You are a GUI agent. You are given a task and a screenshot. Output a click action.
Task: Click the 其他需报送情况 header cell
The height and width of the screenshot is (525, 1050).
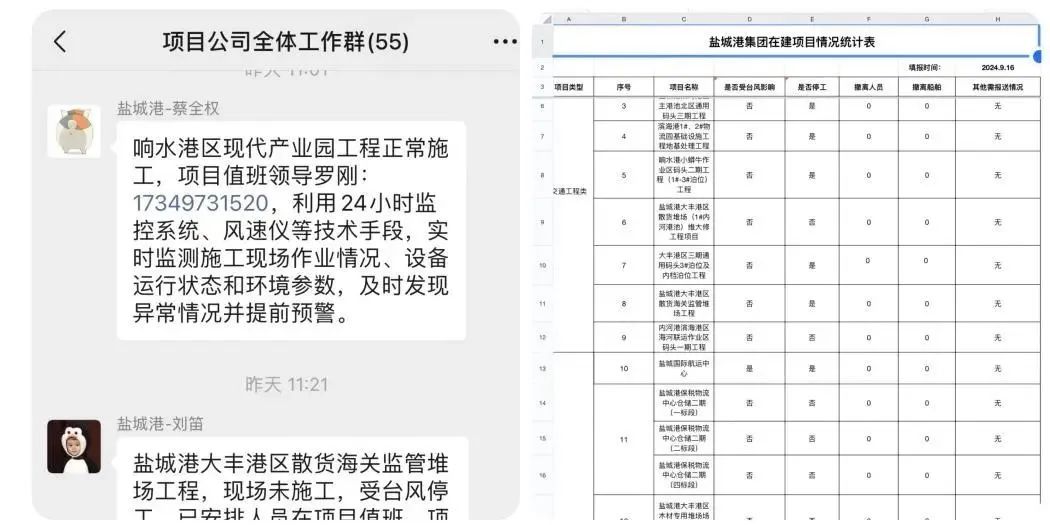click(x=997, y=87)
